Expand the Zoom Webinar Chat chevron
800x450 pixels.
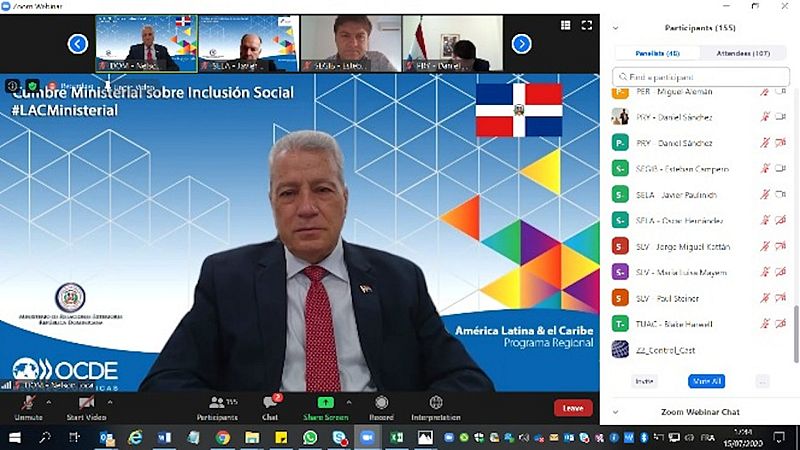click(x=615, y=412)
